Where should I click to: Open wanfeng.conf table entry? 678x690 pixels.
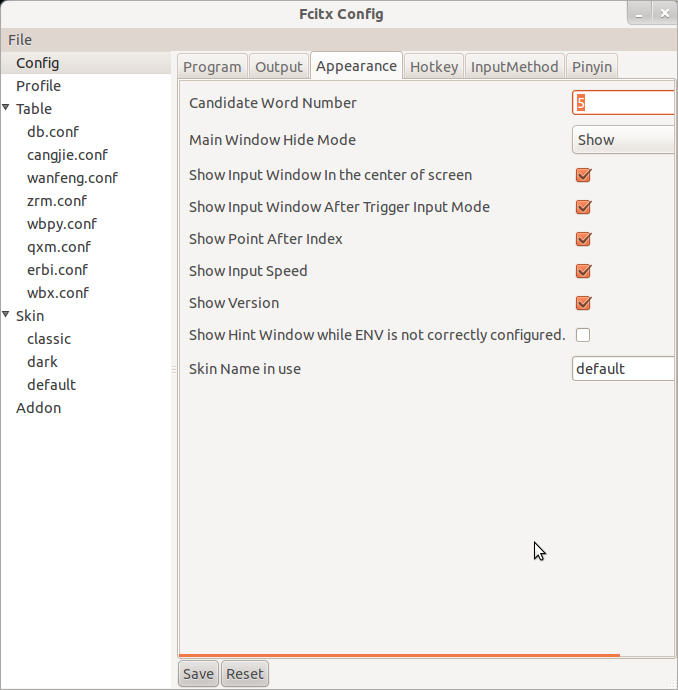coord(72,178)
